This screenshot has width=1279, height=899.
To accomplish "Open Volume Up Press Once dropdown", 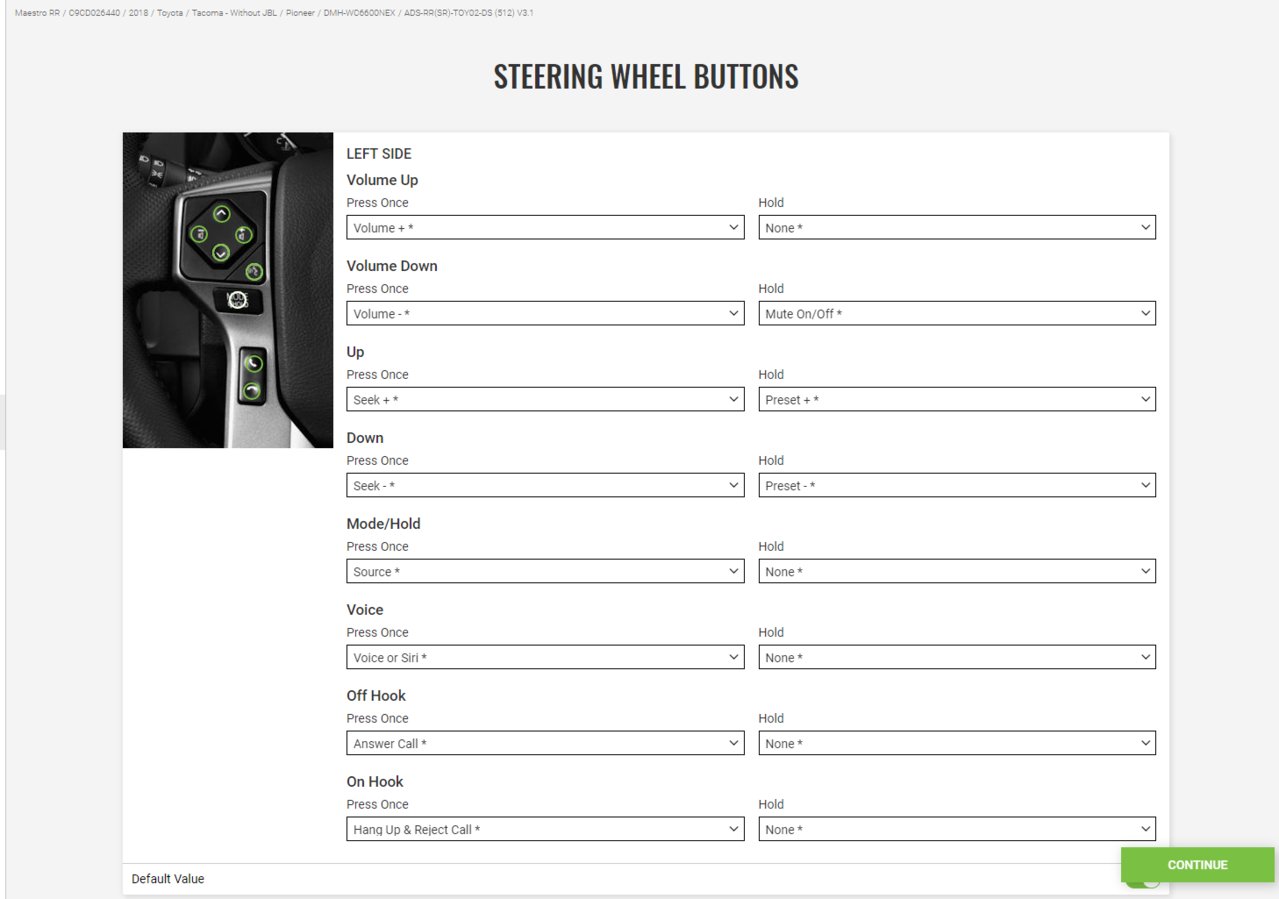I will [545, 228].
